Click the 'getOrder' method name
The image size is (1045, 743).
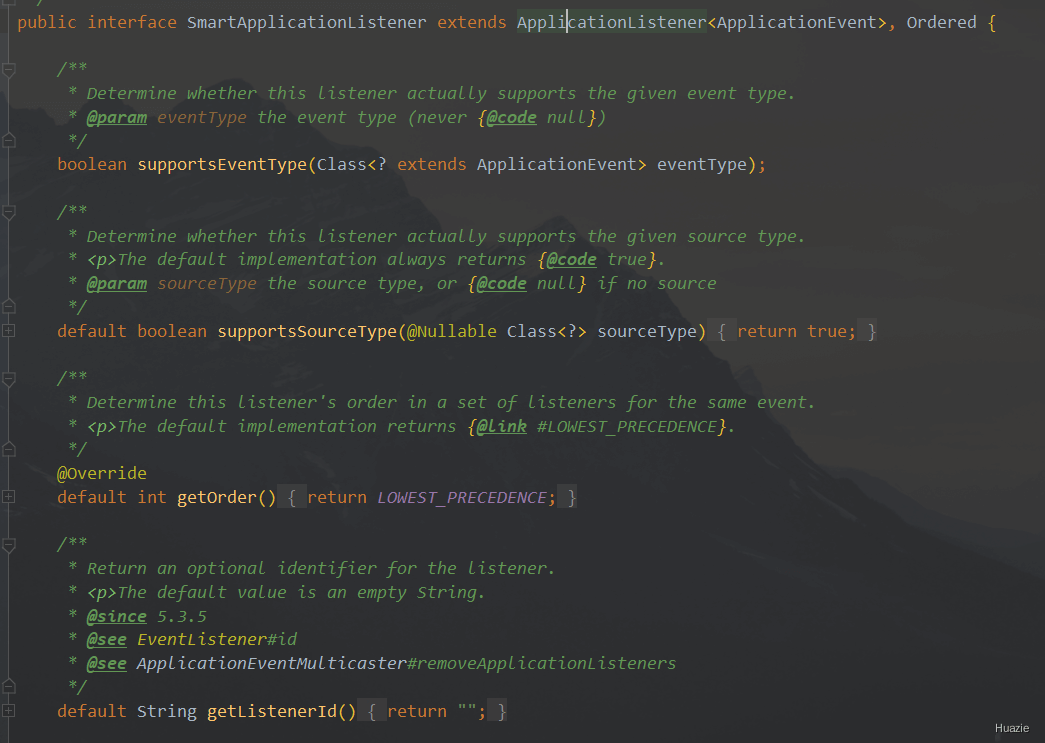(x=217, y=497)
